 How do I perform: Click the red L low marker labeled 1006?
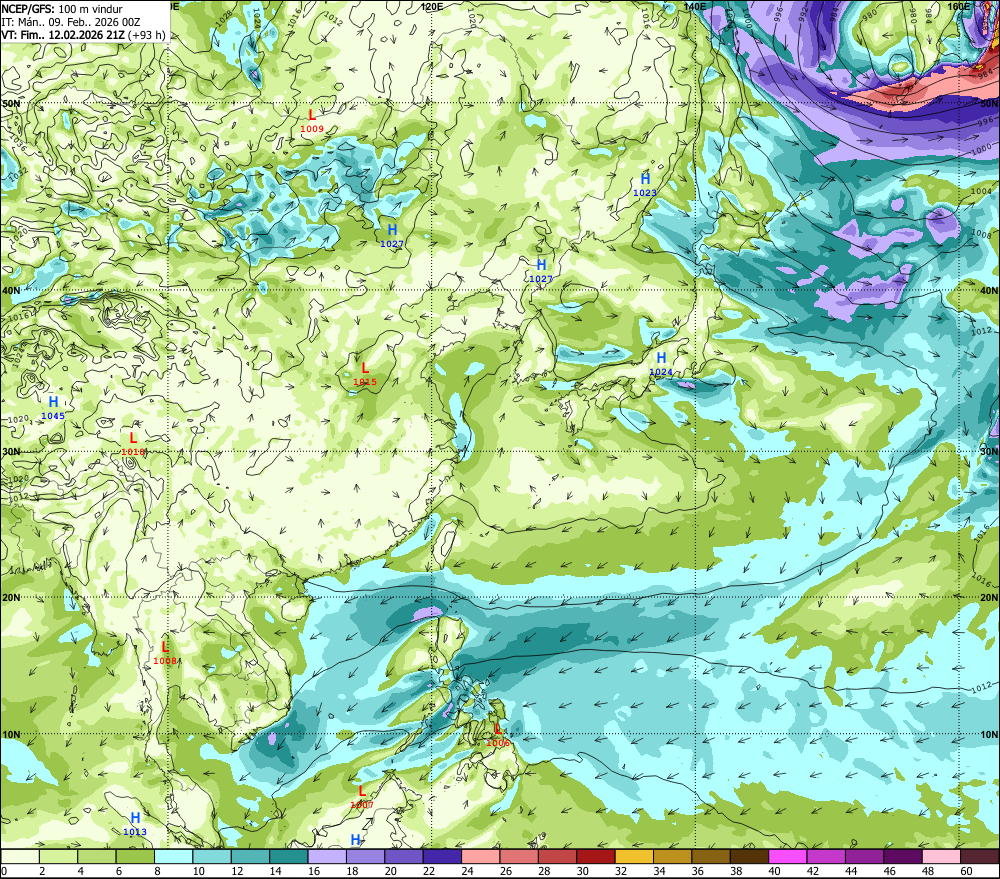[x=498, y=729]
